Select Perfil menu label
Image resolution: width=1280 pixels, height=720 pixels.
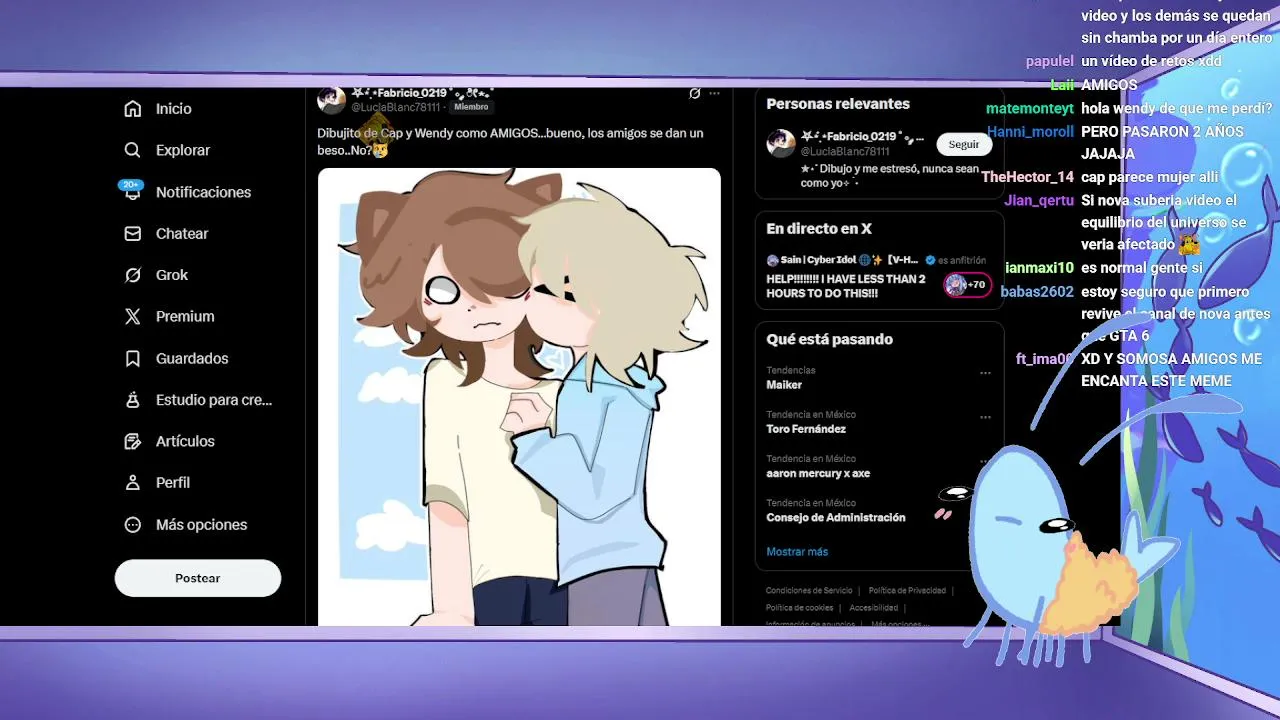pos(173,482)
